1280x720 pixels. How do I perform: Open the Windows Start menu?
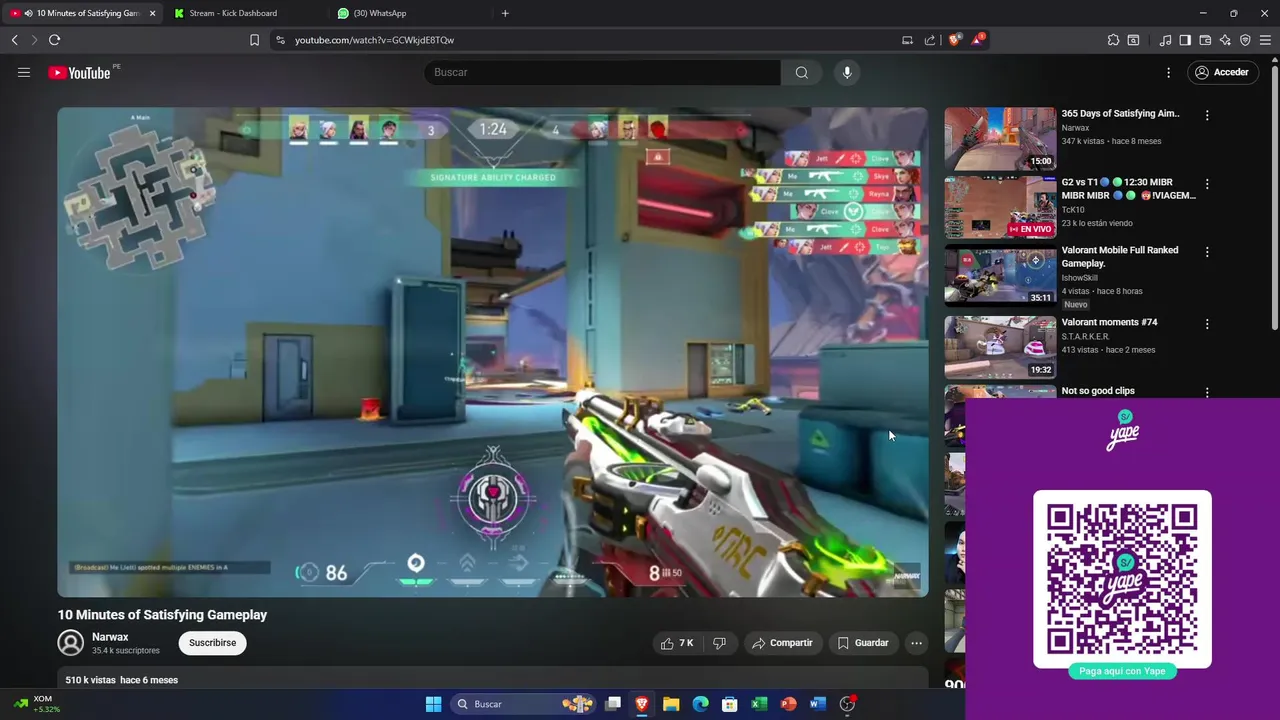click(433, 704)
